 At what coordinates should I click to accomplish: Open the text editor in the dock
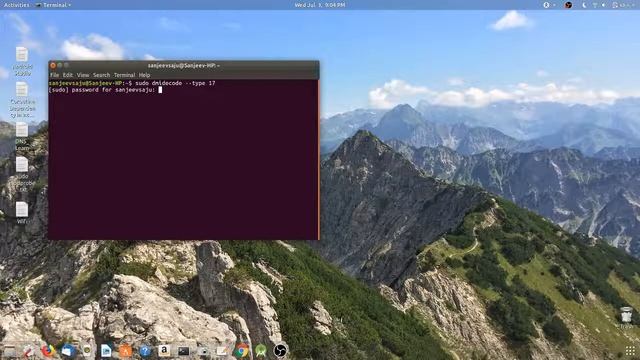click(222, 350)
